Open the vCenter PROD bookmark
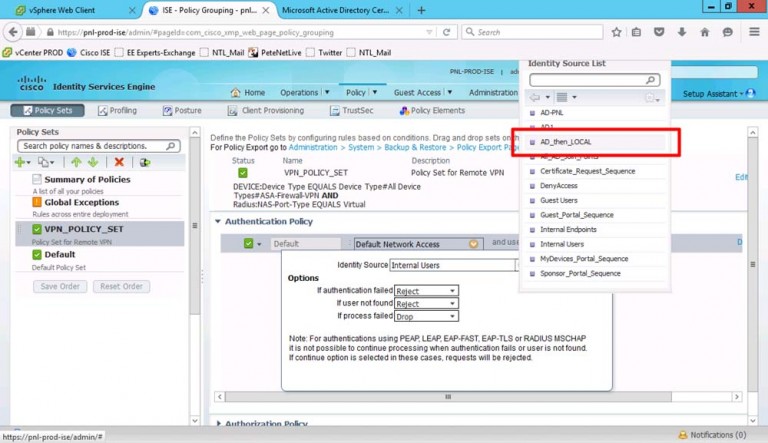The height and width of the screenshot is (443, 768). pyautogui.click(x=33, y=52)
